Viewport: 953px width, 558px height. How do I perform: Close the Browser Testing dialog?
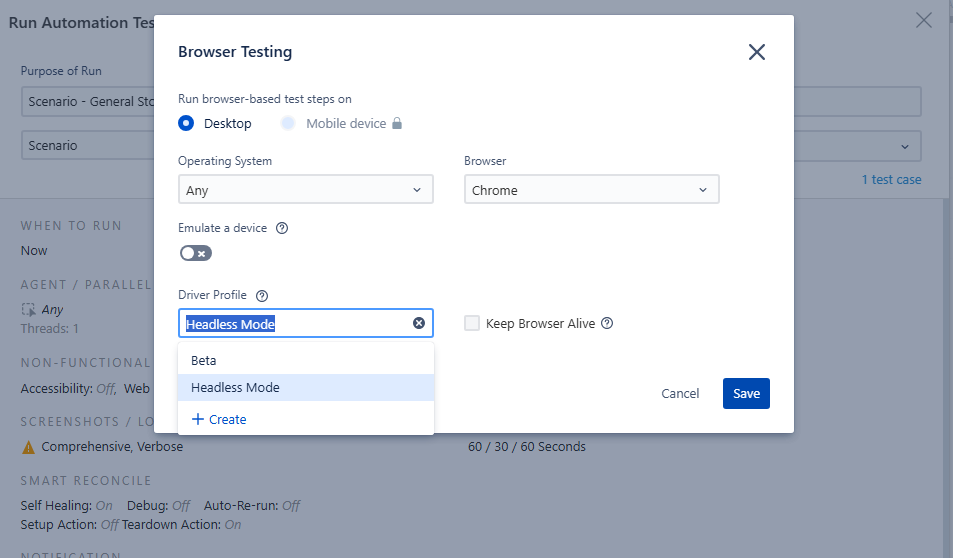[x=757, y=52]
